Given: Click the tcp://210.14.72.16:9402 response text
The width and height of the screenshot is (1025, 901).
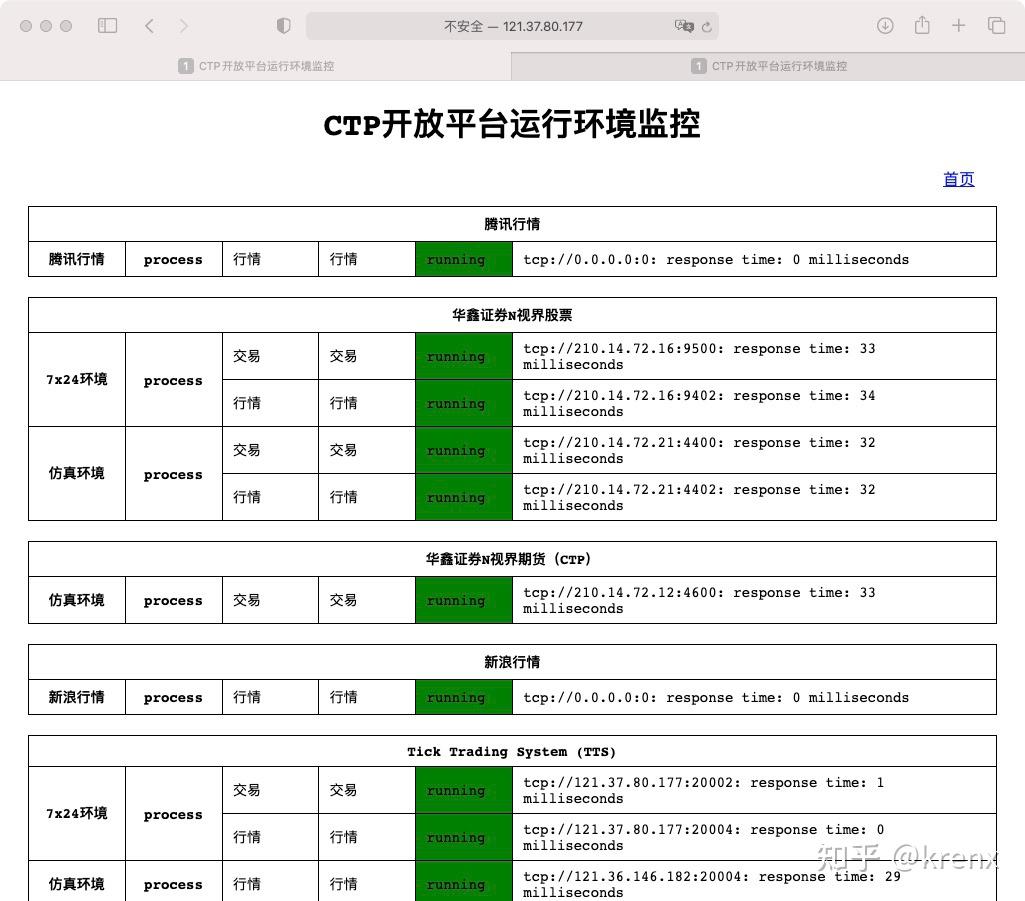Looking at the screenshot, I should point(699,403).
